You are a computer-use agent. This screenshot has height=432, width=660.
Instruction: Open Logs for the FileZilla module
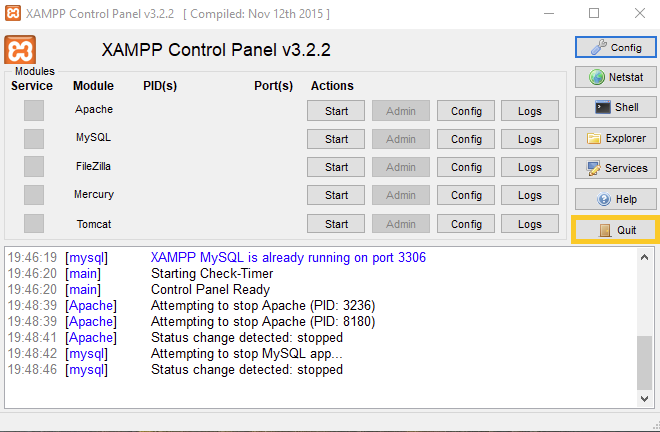point(529,167)
